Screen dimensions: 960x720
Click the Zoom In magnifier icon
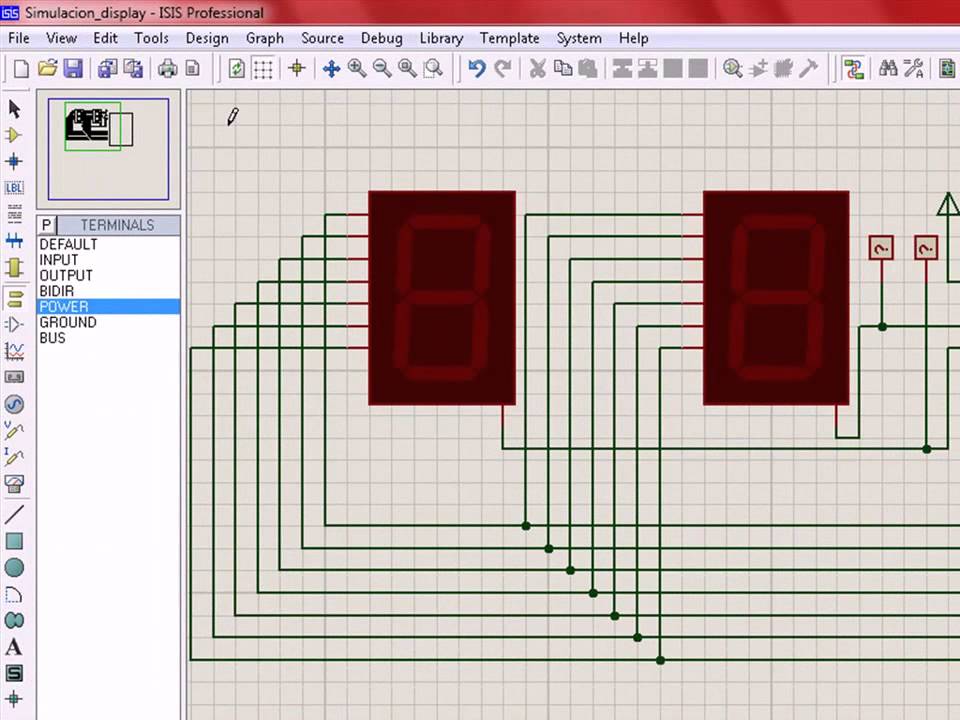pyautogui.click(x=357, y=68)
